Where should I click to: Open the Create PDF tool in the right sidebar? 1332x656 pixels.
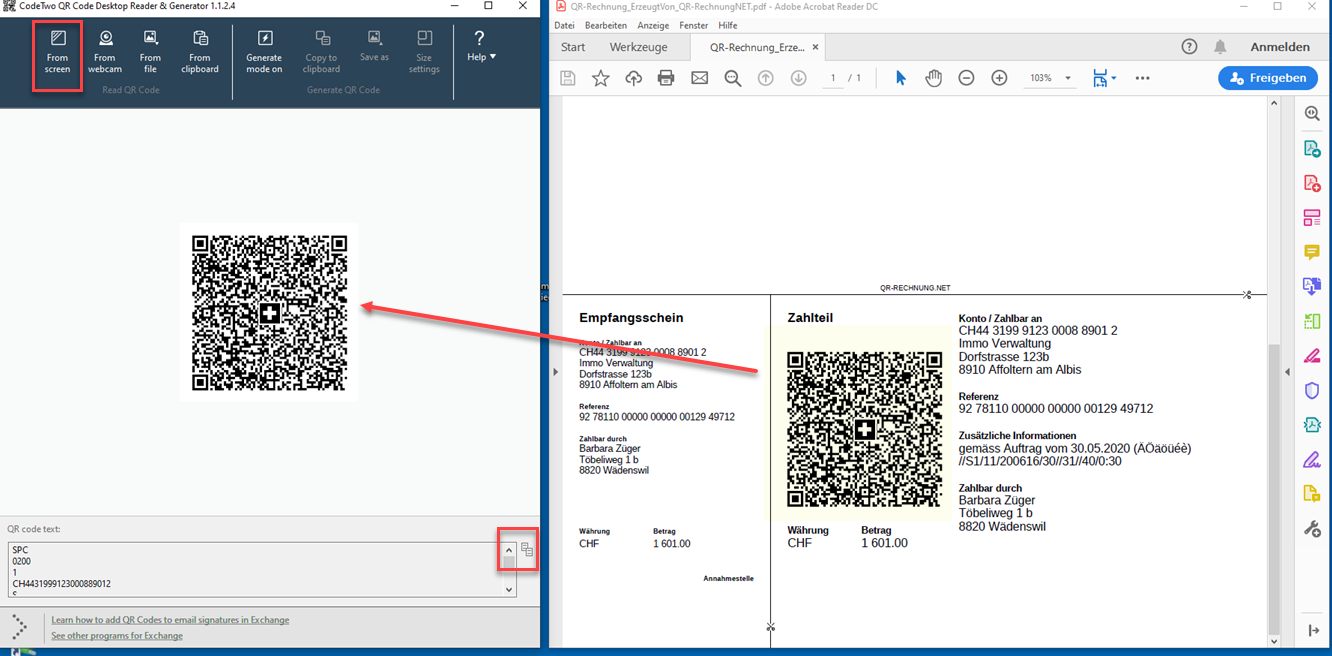(x=1312, y=183)
